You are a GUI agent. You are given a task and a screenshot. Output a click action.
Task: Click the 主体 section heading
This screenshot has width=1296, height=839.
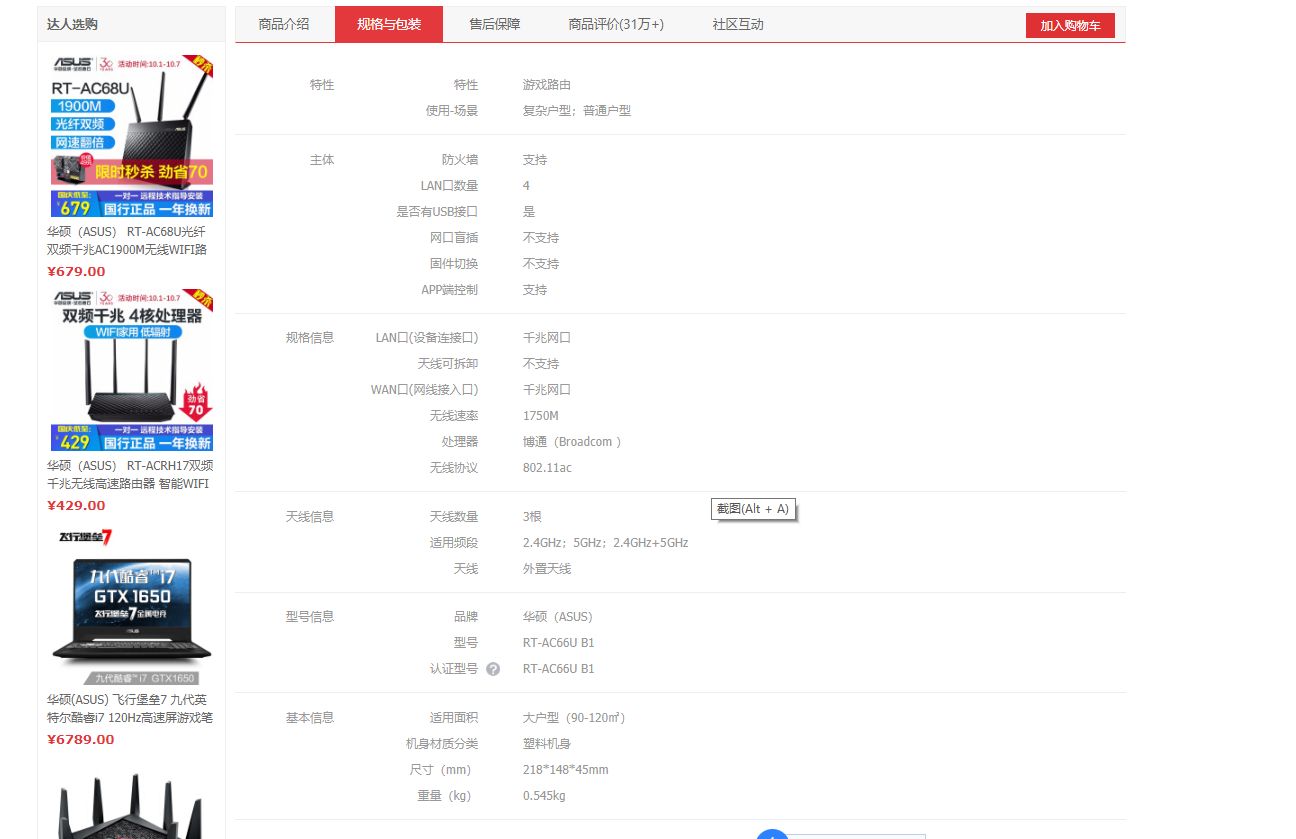[322, 160]
